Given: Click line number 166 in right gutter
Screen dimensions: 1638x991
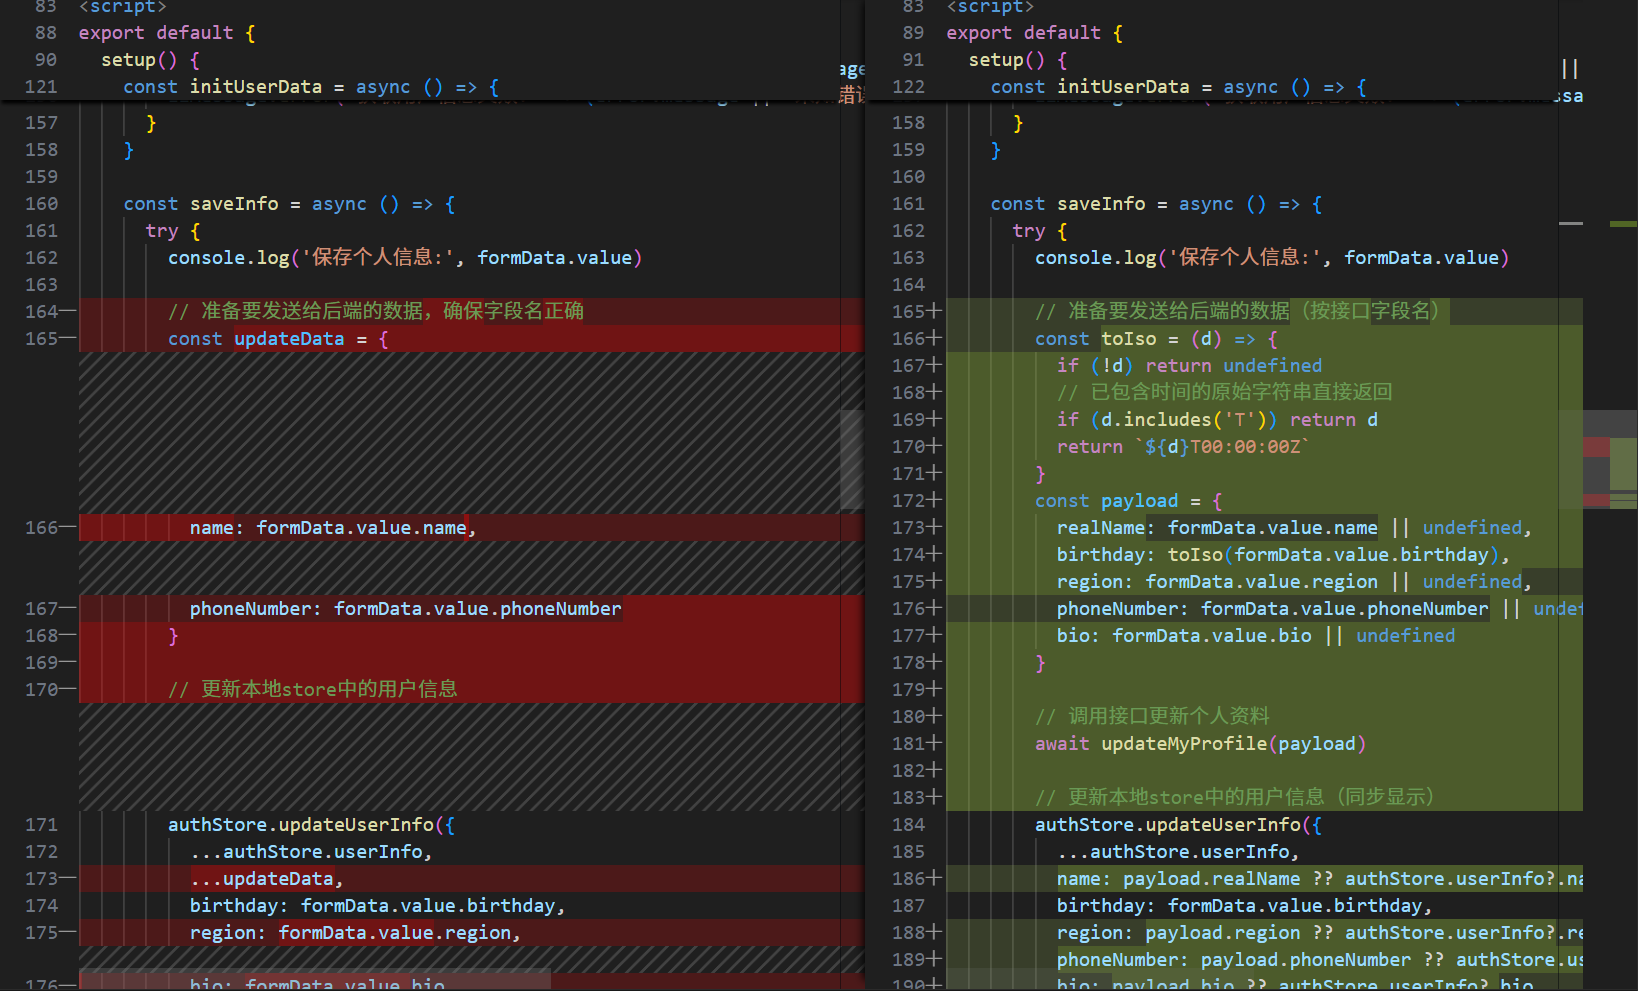Looking at the screenshot, I should point(908,339).
